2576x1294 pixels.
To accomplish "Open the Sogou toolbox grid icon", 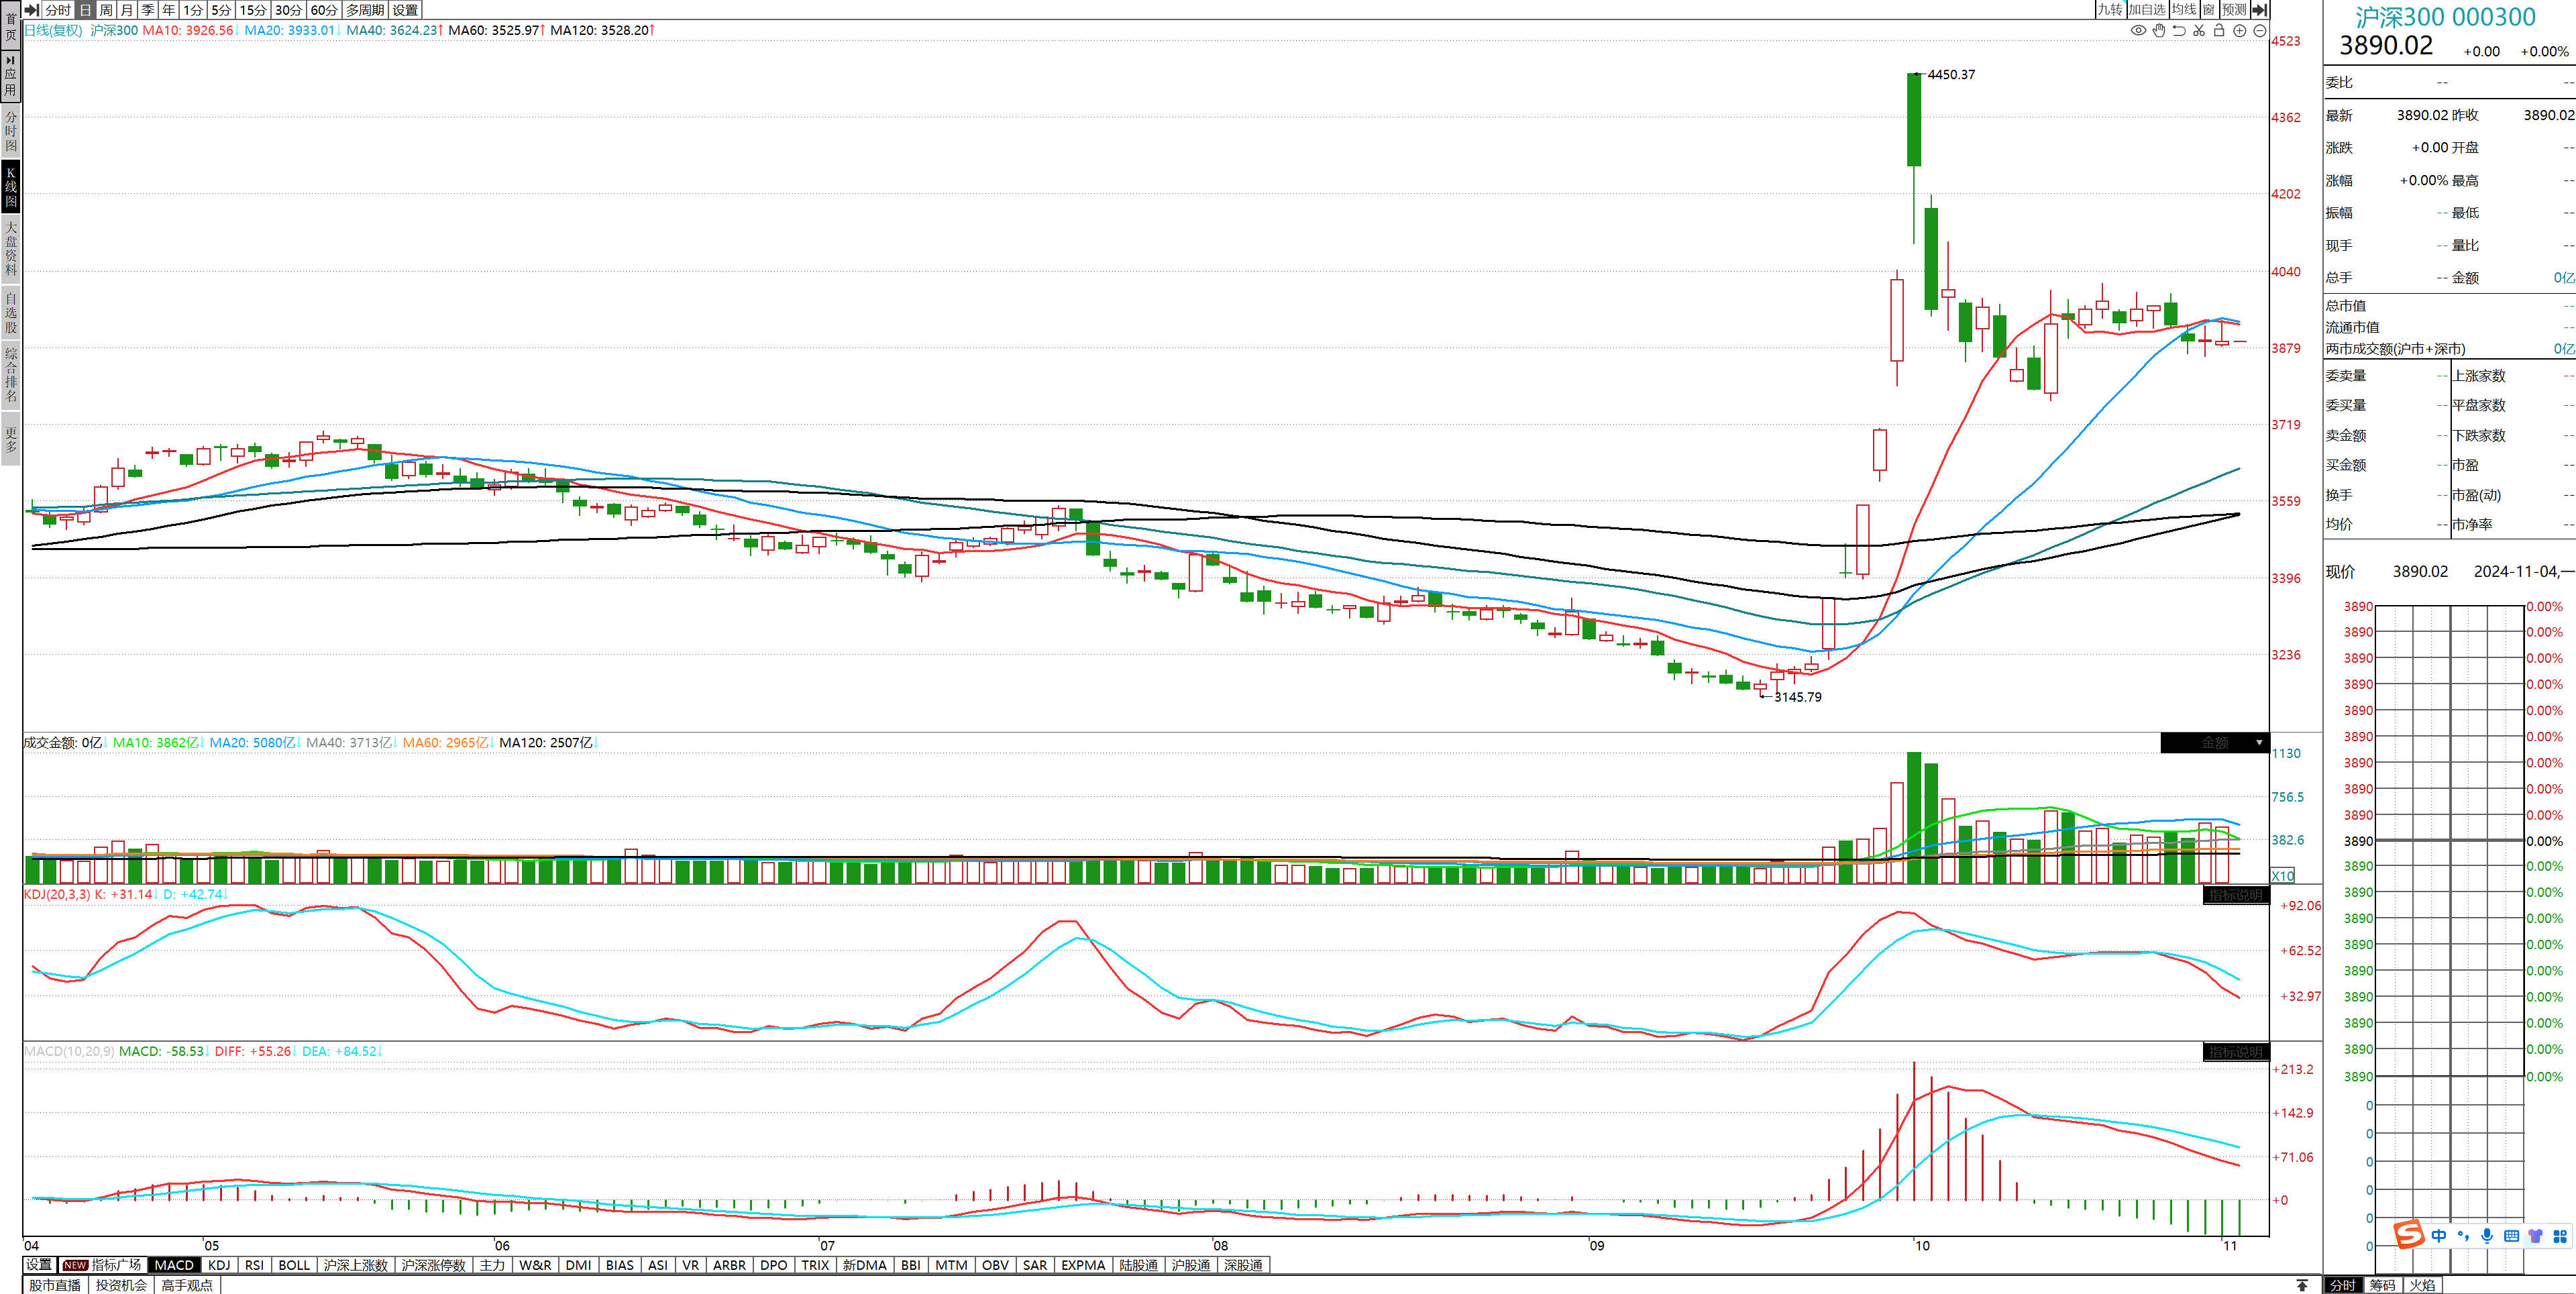I will coord(2559,1236).
